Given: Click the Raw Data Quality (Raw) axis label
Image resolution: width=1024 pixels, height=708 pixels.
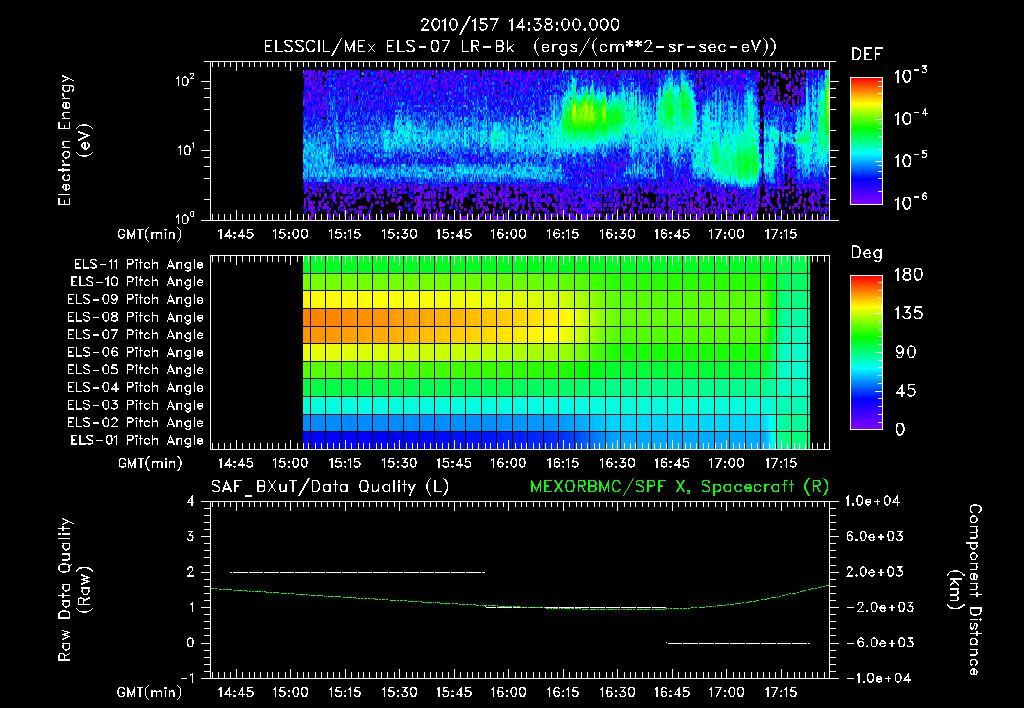Looking at the screenshot, I should coord(74,590).
